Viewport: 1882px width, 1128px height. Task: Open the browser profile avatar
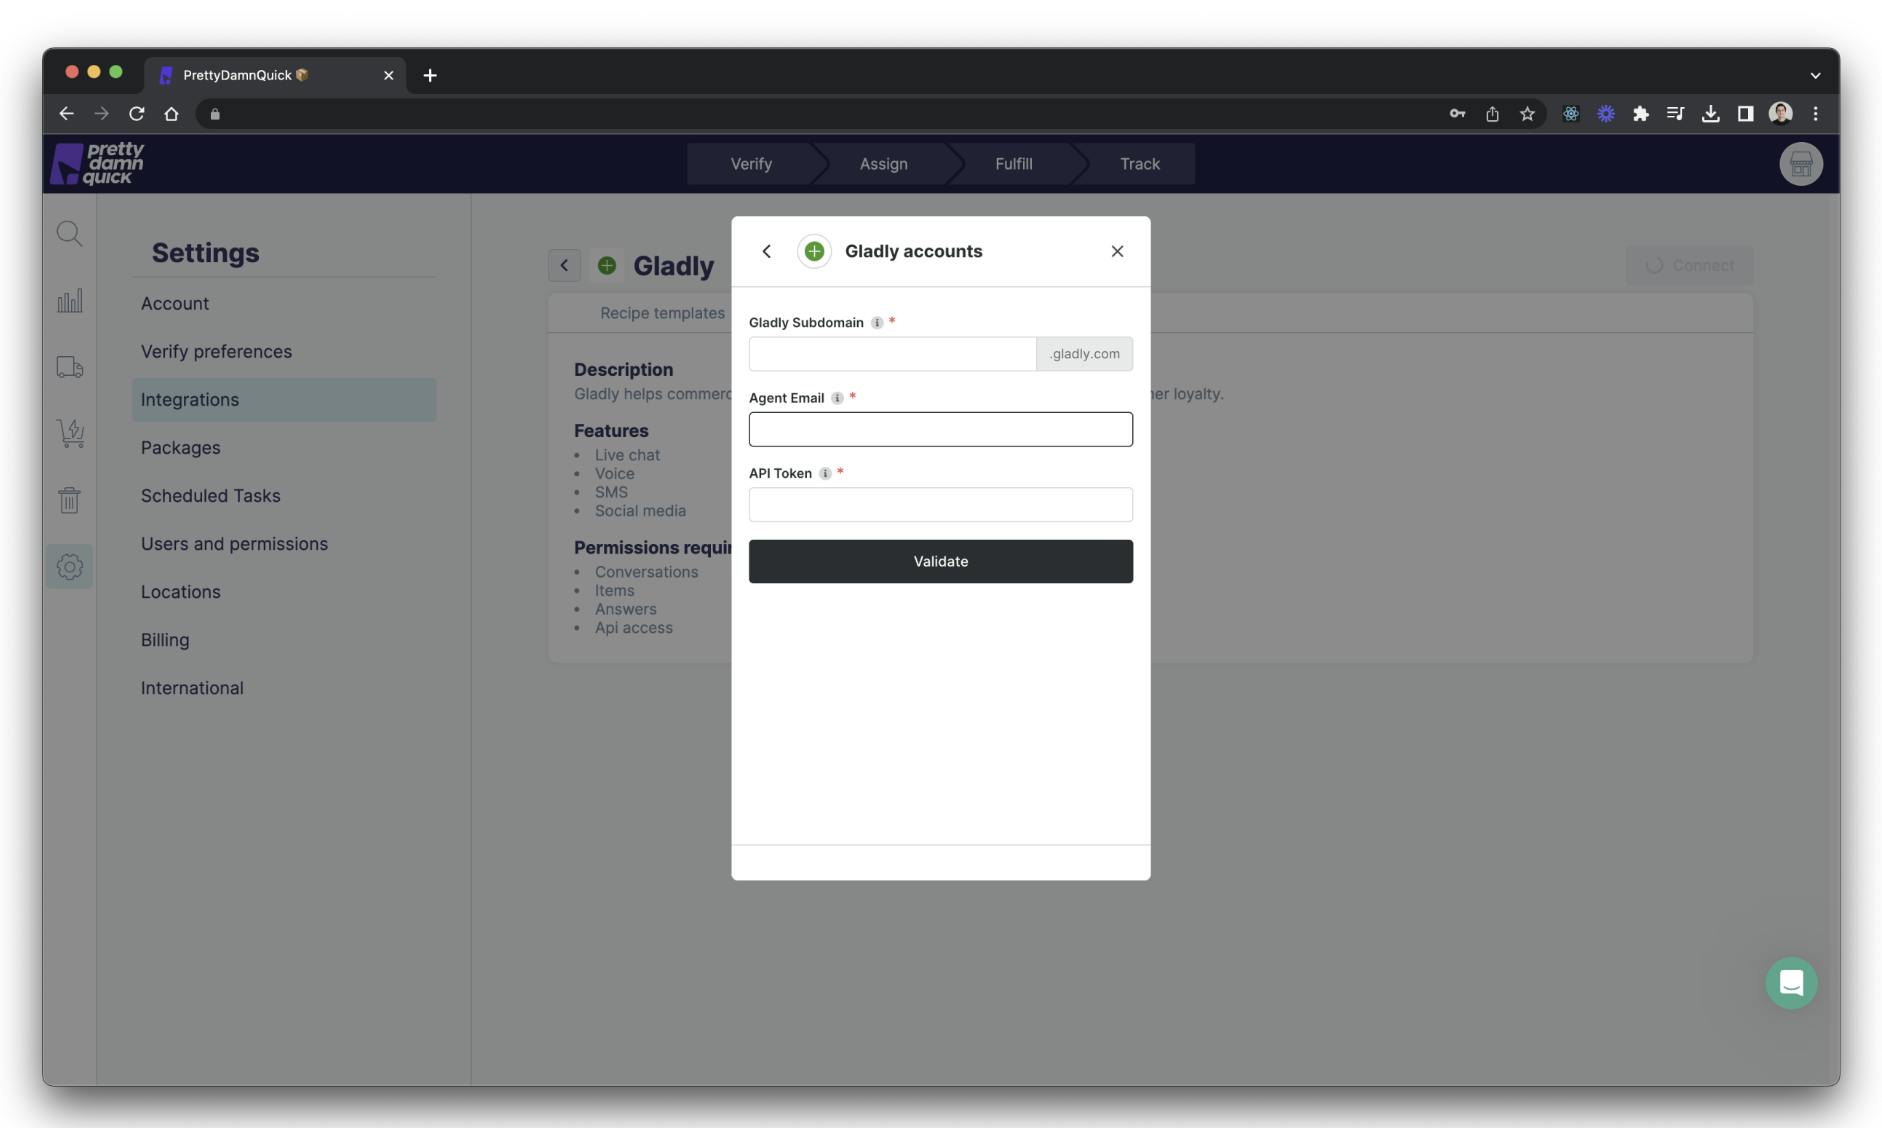click(1780, 114)
